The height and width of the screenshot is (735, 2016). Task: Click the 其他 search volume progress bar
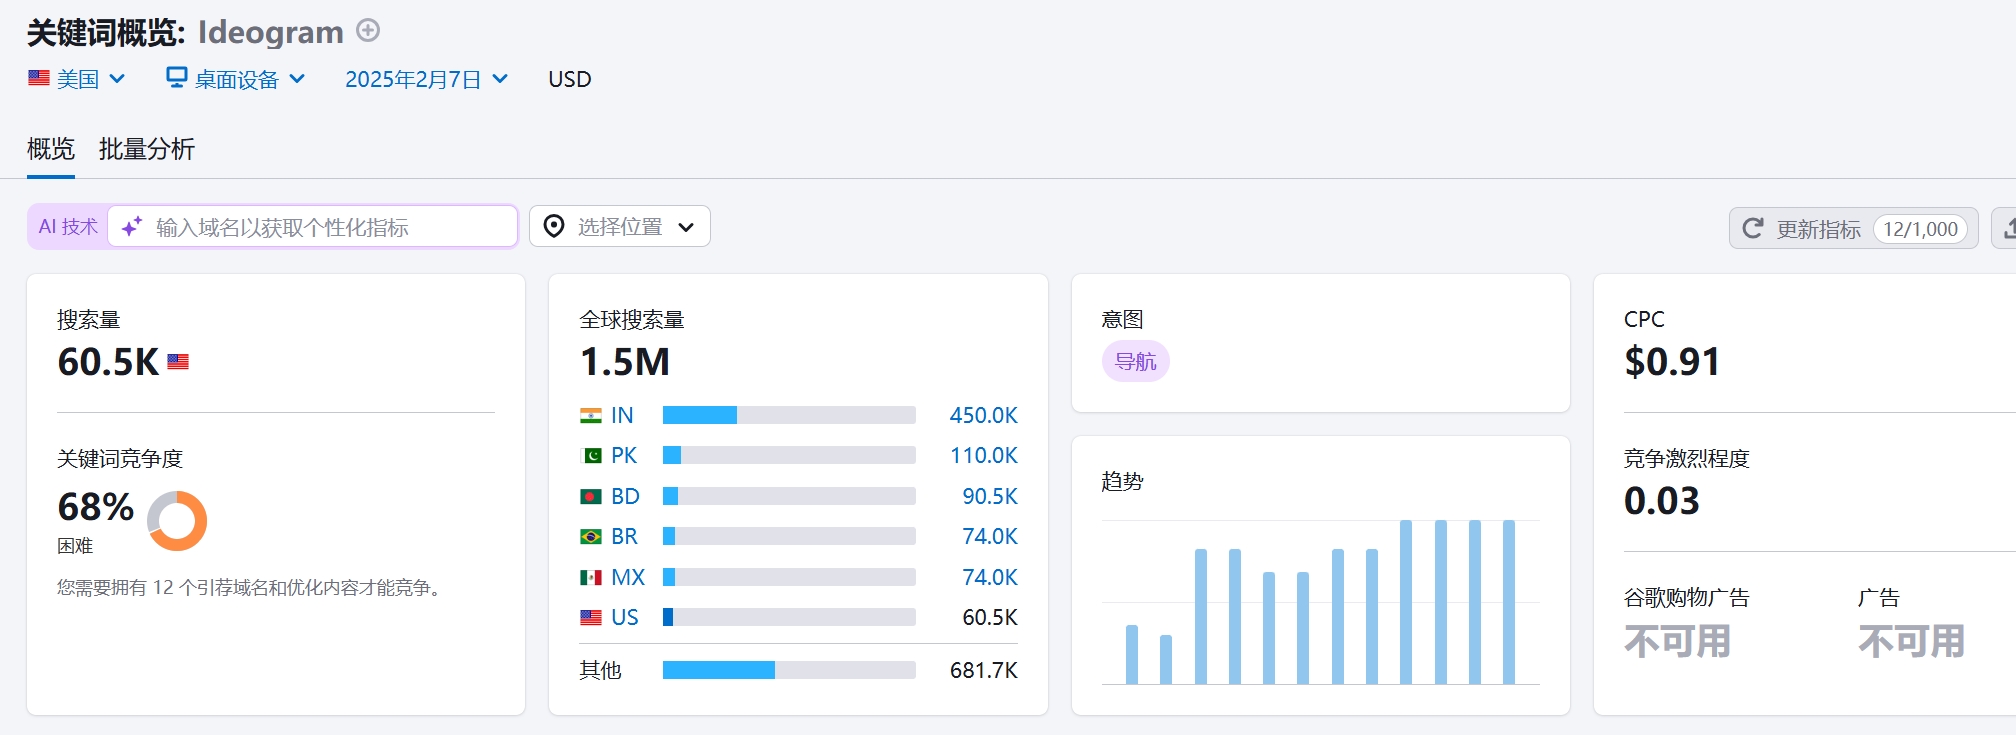789,670
